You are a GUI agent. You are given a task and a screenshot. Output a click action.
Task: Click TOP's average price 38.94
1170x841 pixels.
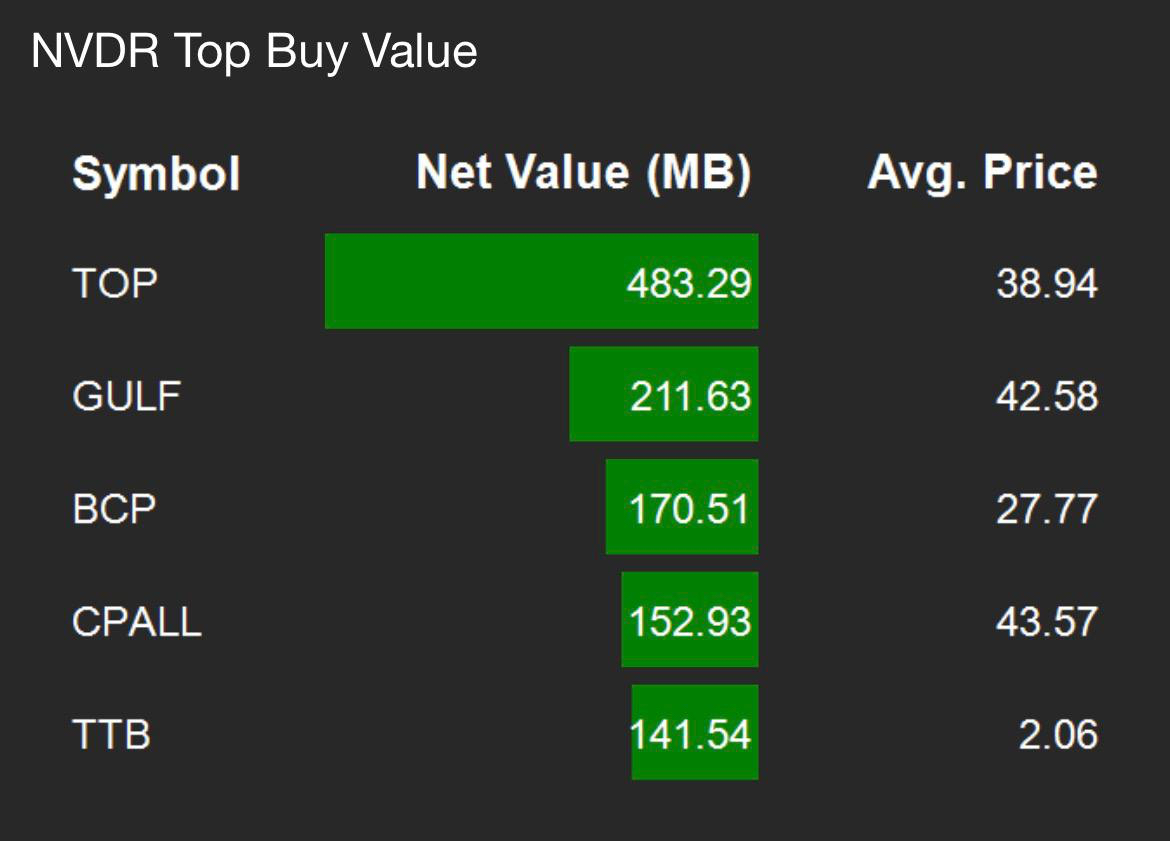click(x=1046, y=284)
